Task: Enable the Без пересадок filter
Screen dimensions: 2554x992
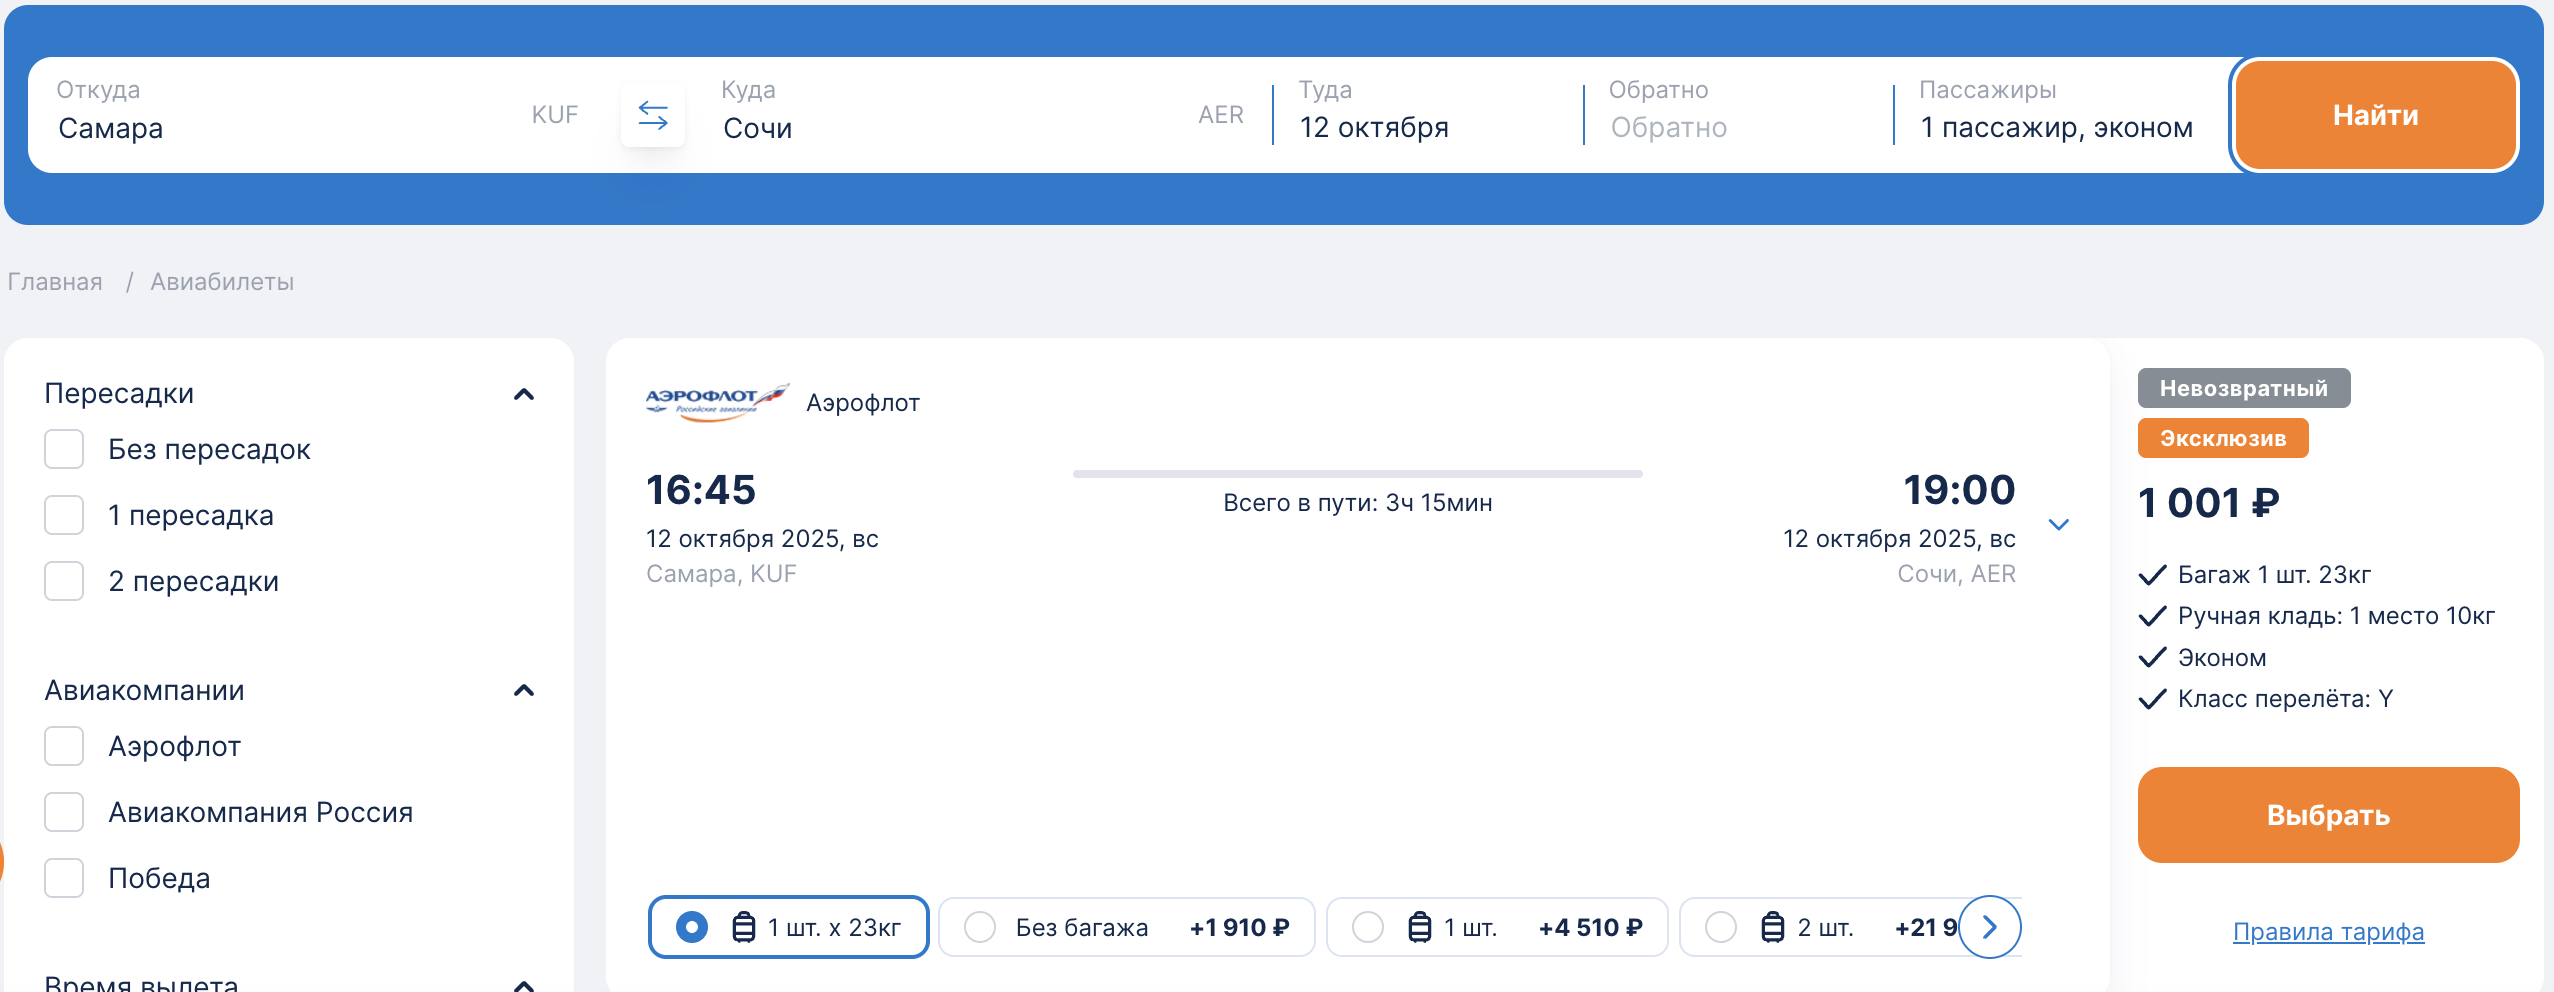Action: click(65, 450)
